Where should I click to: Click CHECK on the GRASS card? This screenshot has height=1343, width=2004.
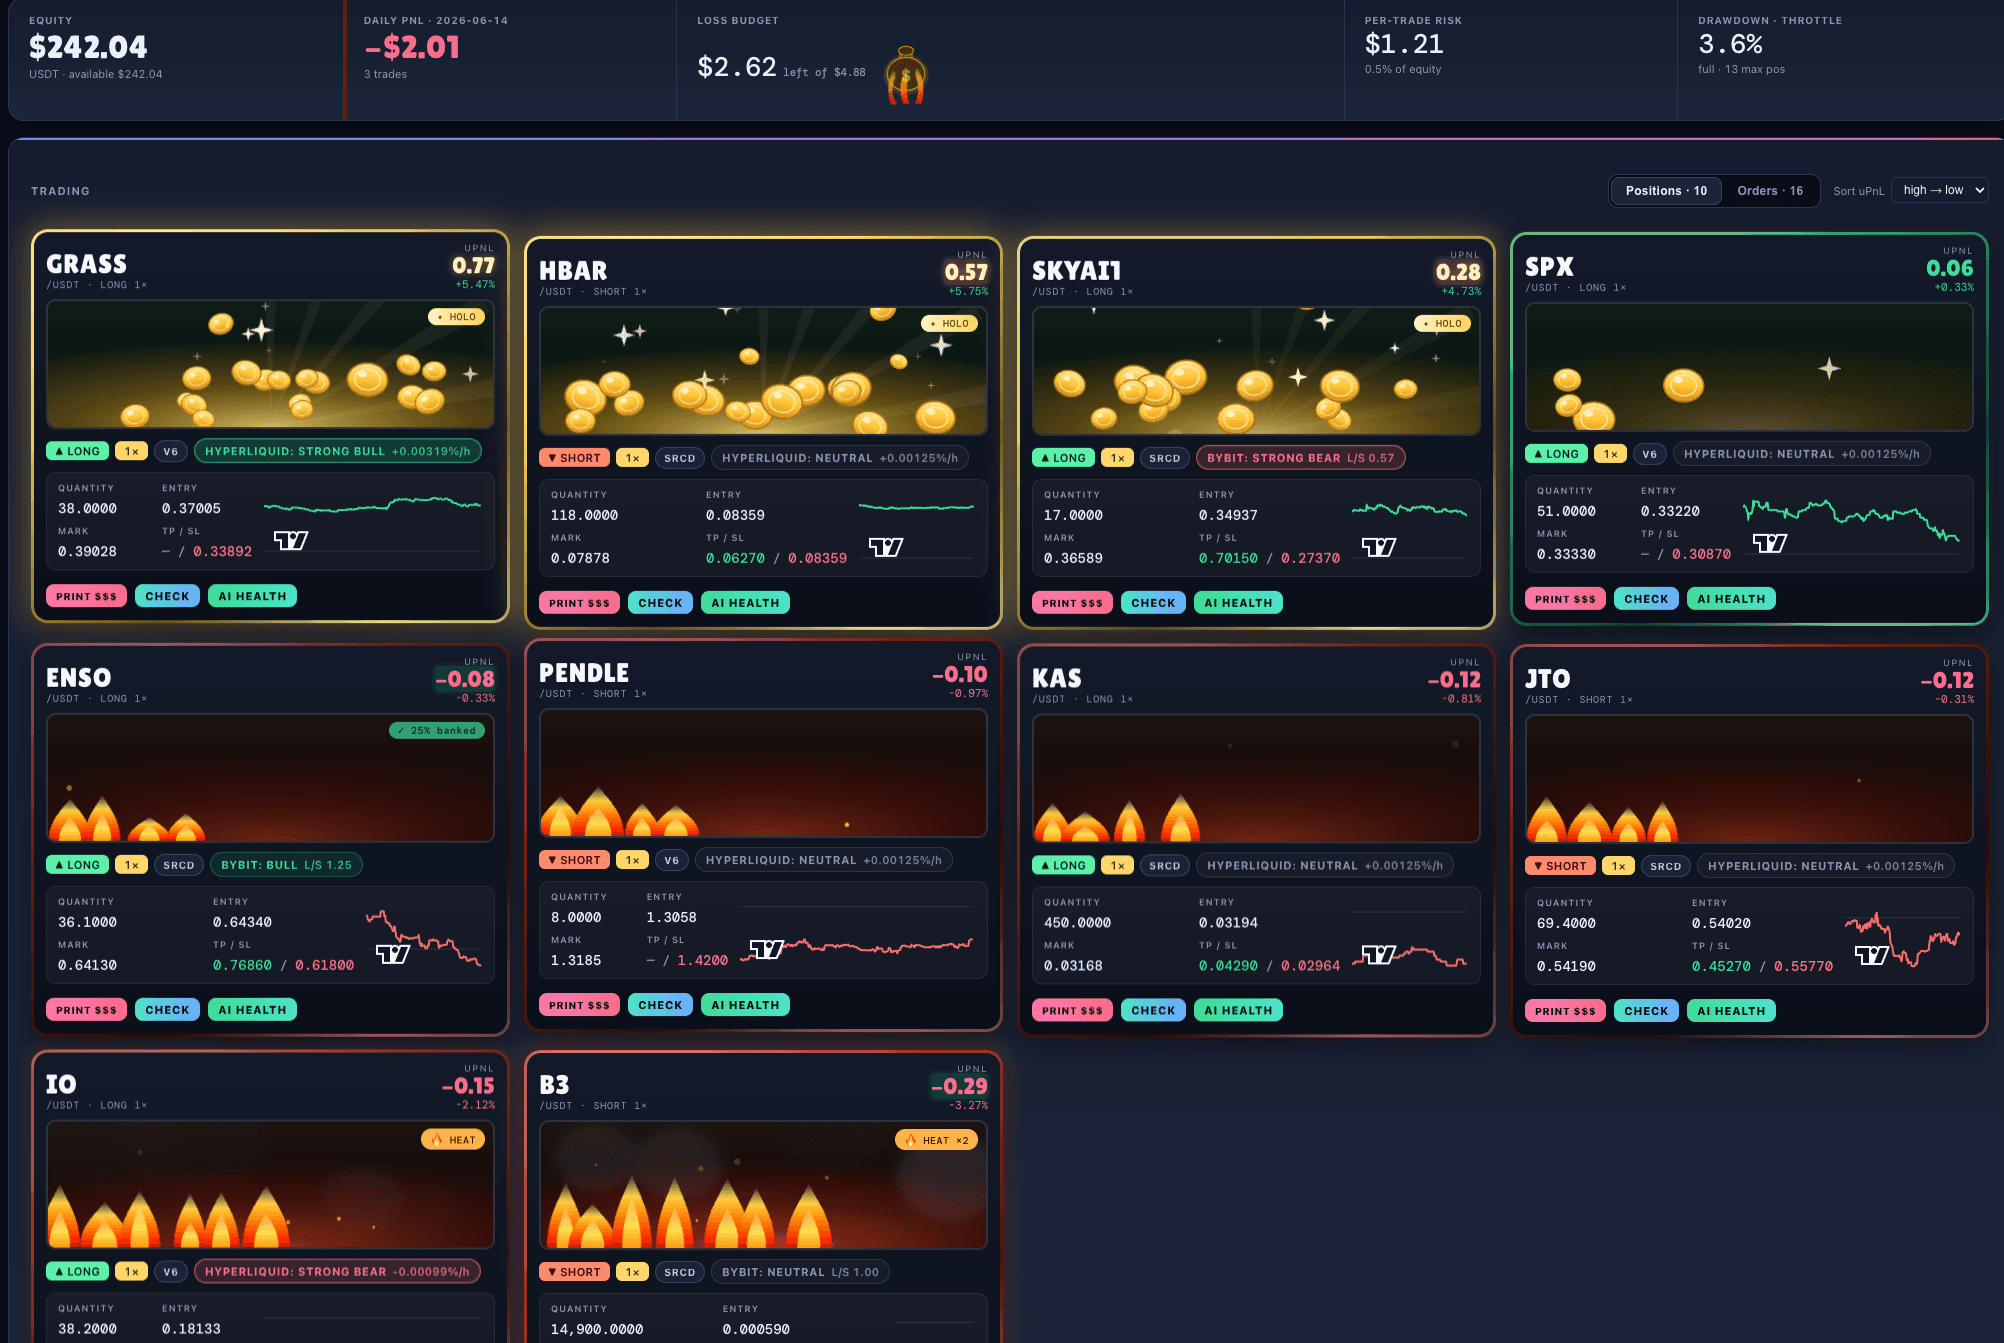[167, 596]
